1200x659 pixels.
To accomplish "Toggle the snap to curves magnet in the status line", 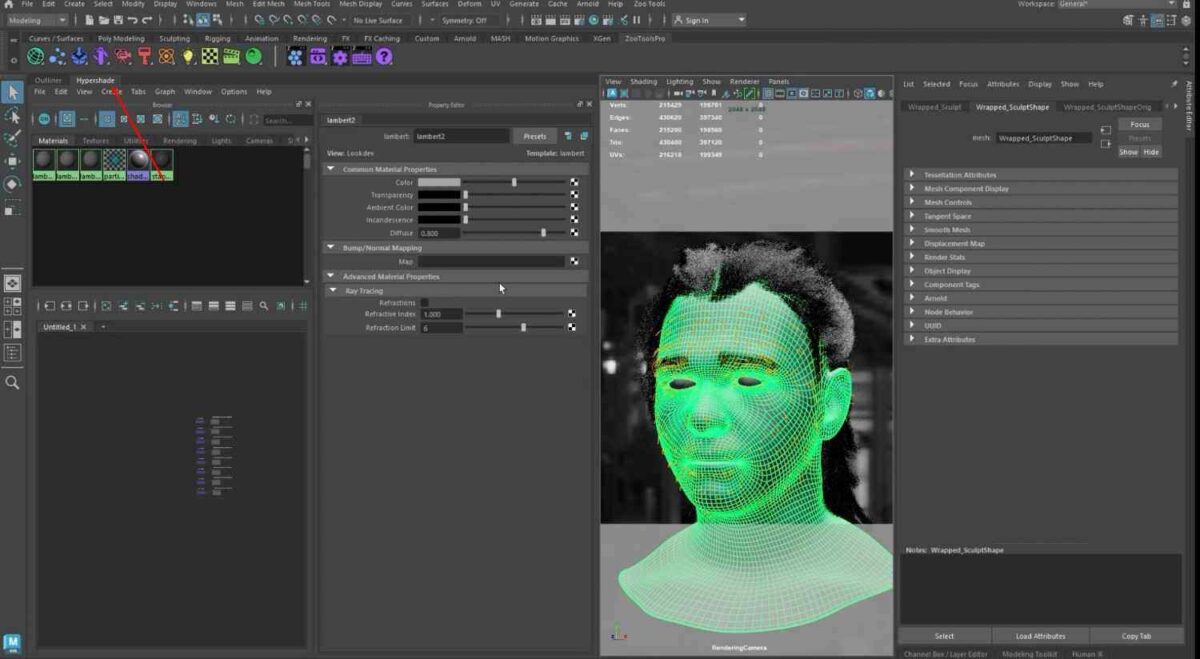I will point(274,20).
